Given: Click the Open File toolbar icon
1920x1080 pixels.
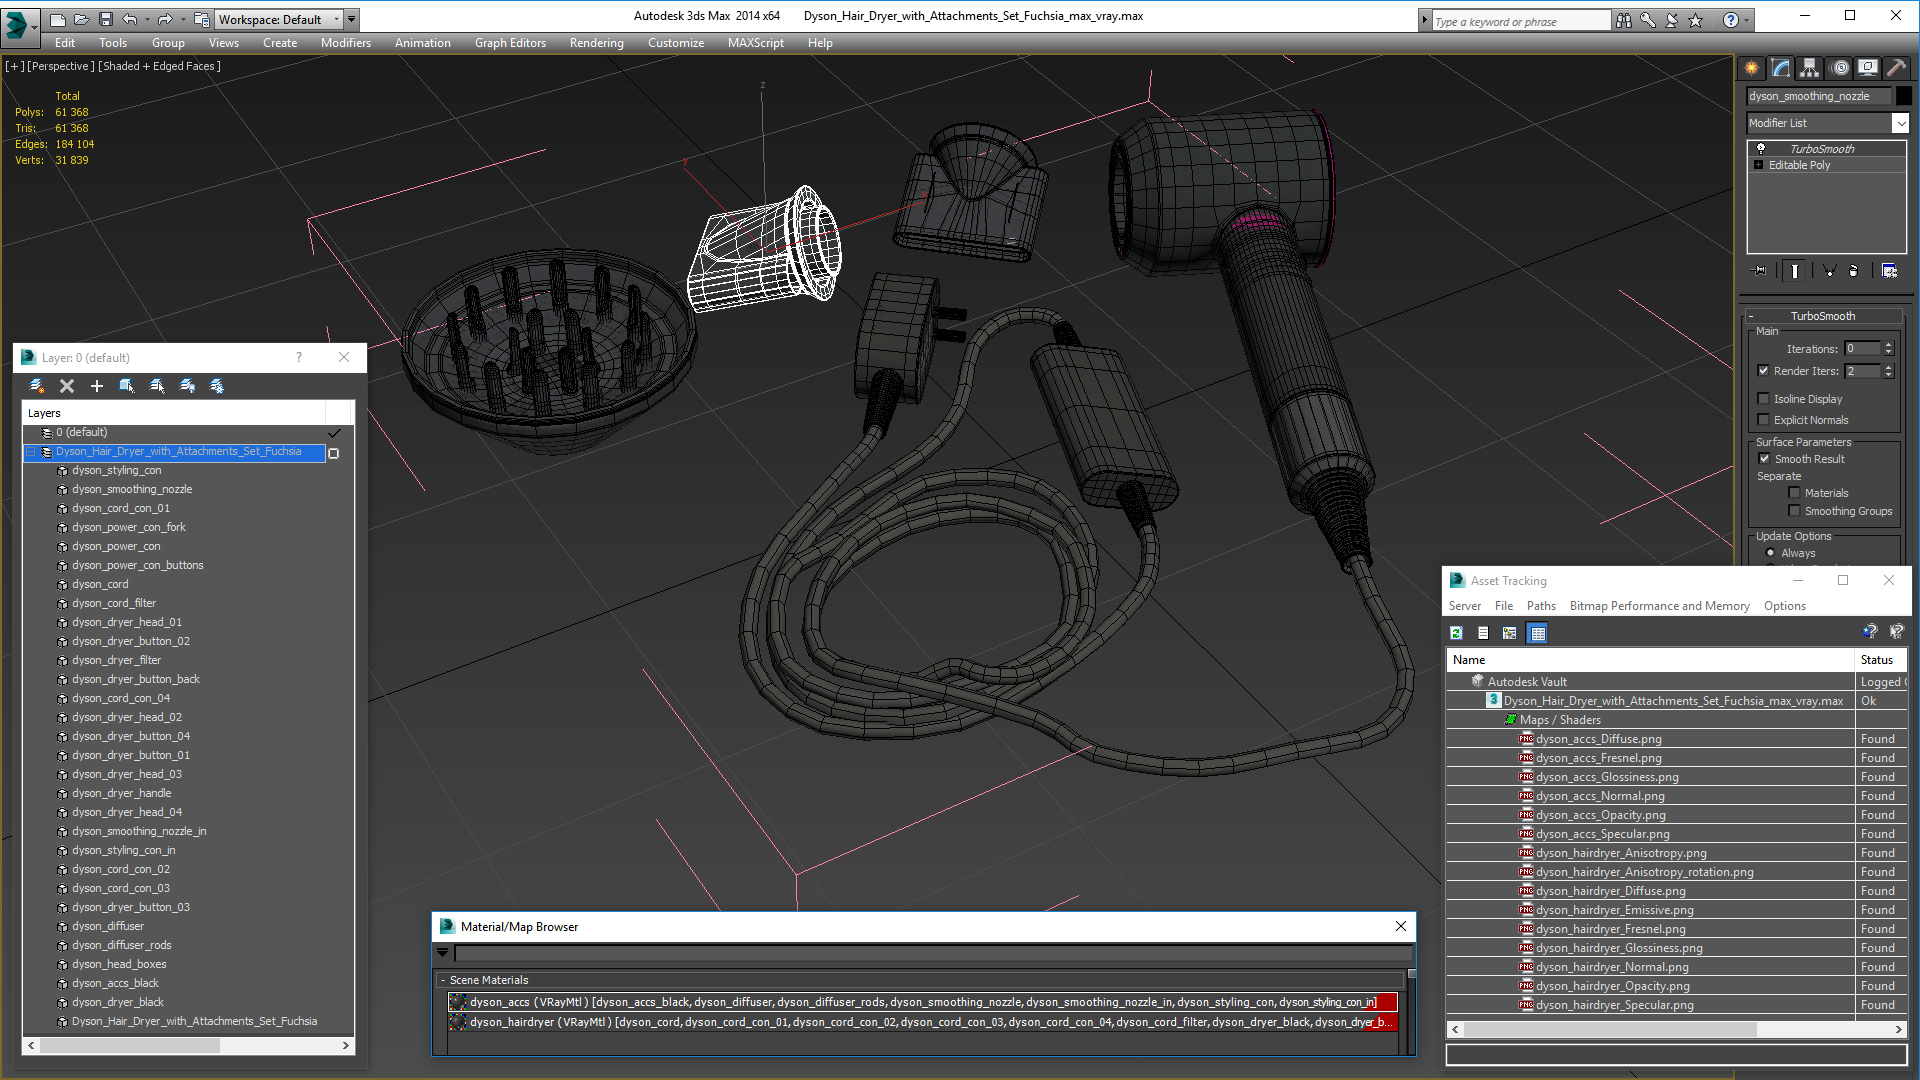Looking at the screenshot, I should pos(81,19).
